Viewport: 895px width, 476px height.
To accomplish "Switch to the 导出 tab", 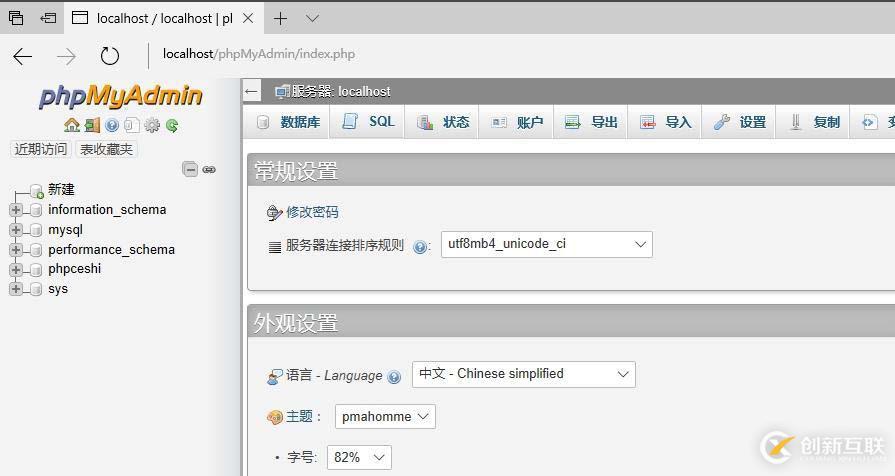I will (x=591, y=122).
